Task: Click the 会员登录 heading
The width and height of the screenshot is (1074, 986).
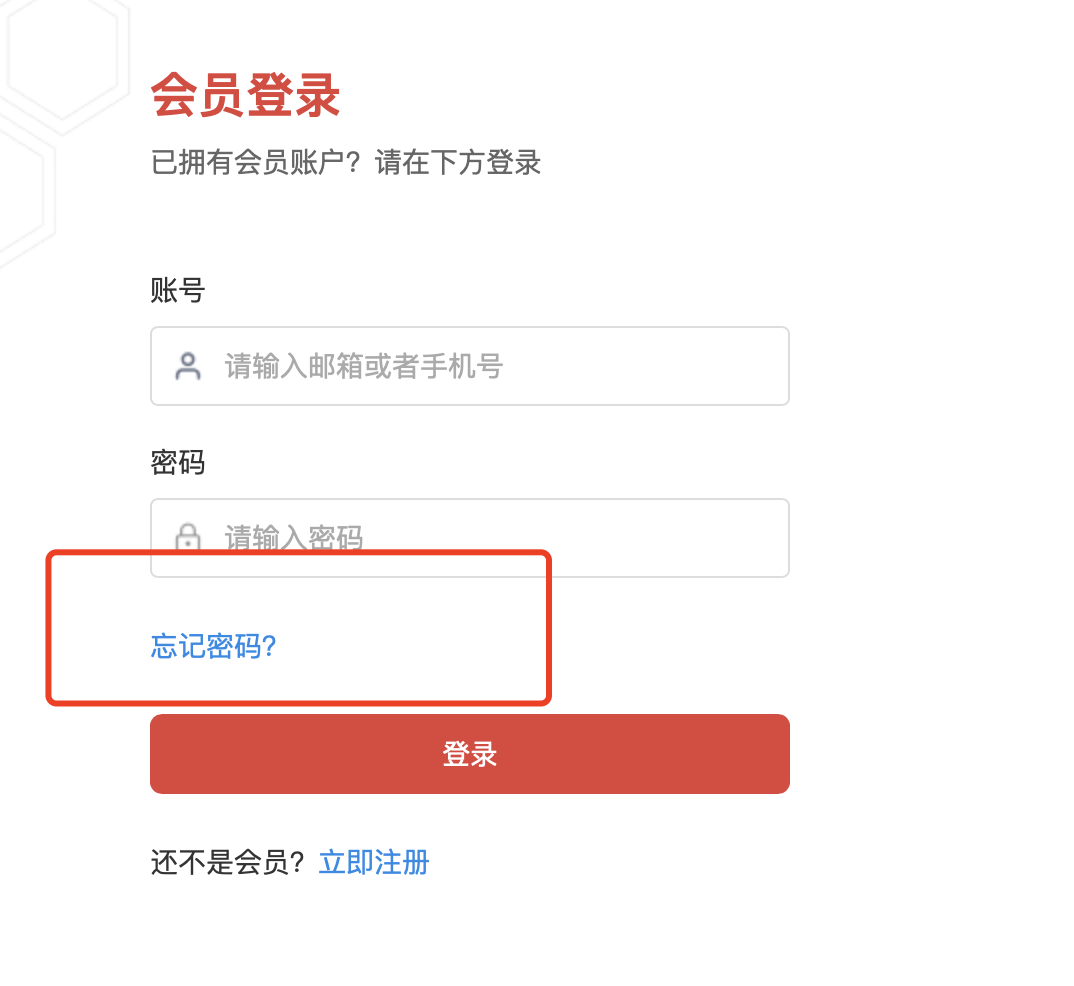Action: coord(245,95)
